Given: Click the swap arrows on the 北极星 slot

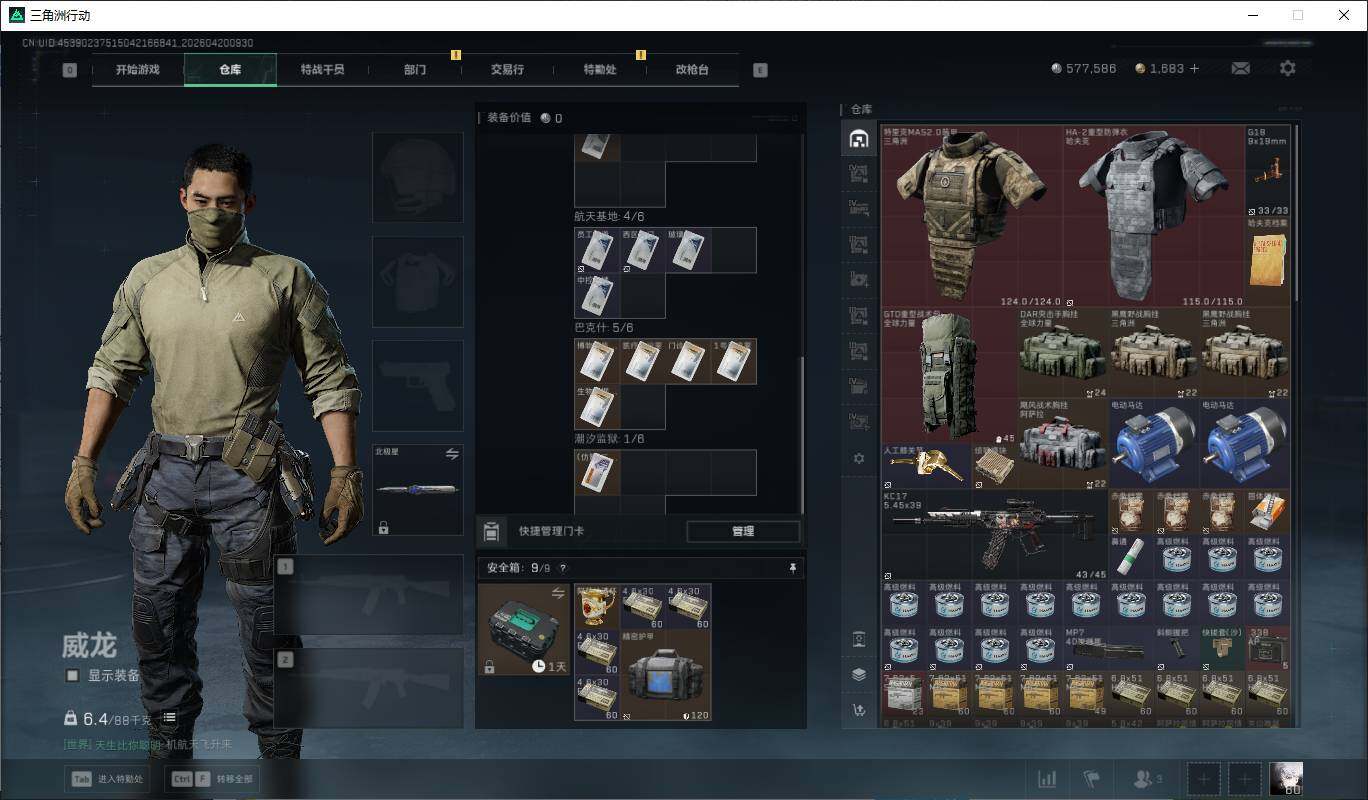Looking at the screenshot, I should [452, 454].
